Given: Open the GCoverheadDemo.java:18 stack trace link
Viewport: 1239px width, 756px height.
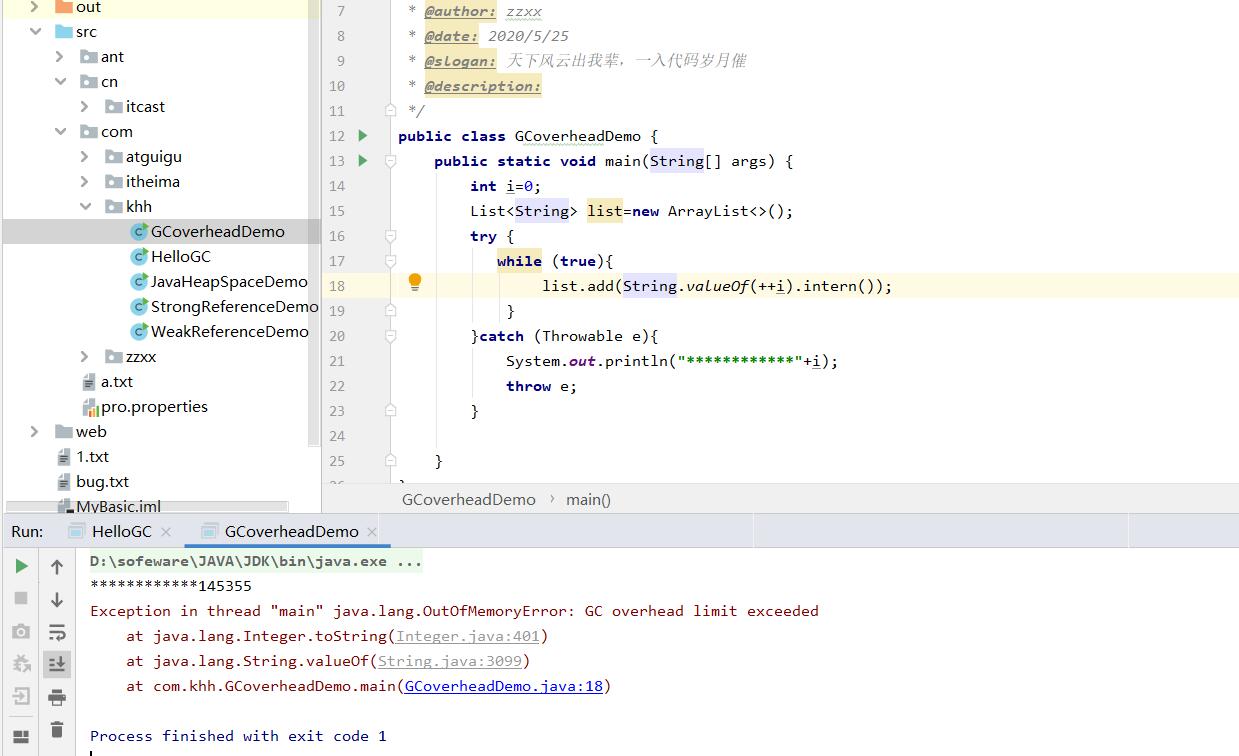Looking at the screenshot, I should tap(503, 686).
